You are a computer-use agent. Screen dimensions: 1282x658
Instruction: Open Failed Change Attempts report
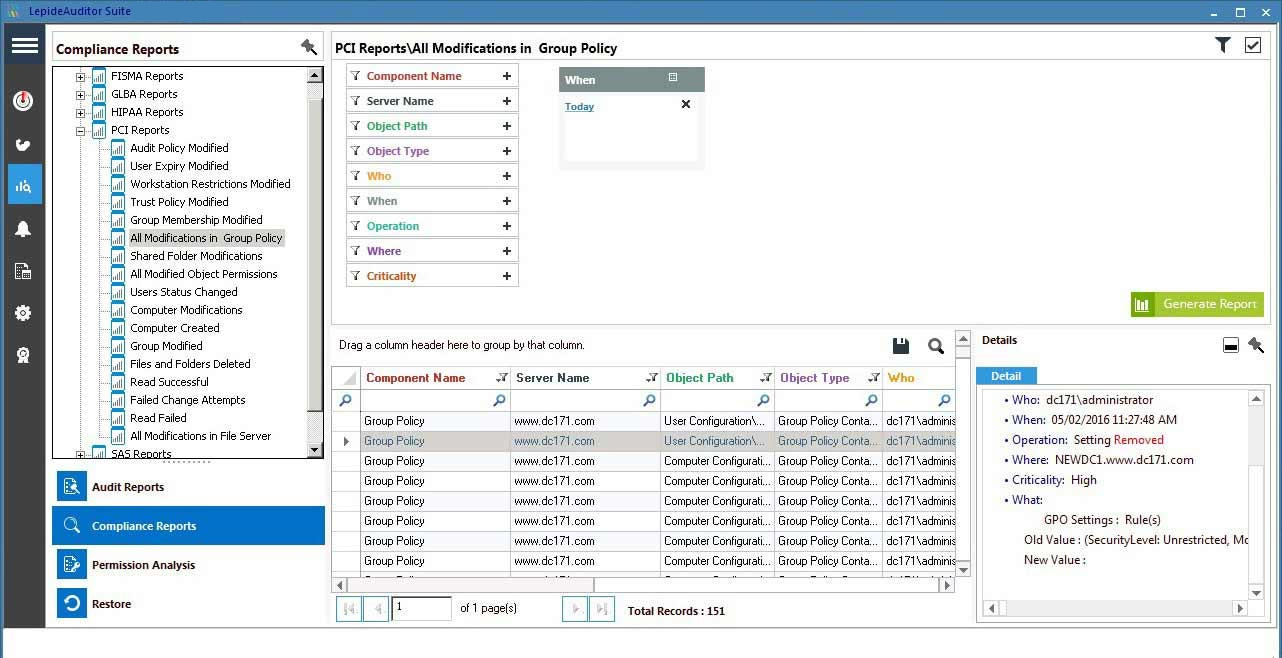pyautogui.click(x=188, y=400)
